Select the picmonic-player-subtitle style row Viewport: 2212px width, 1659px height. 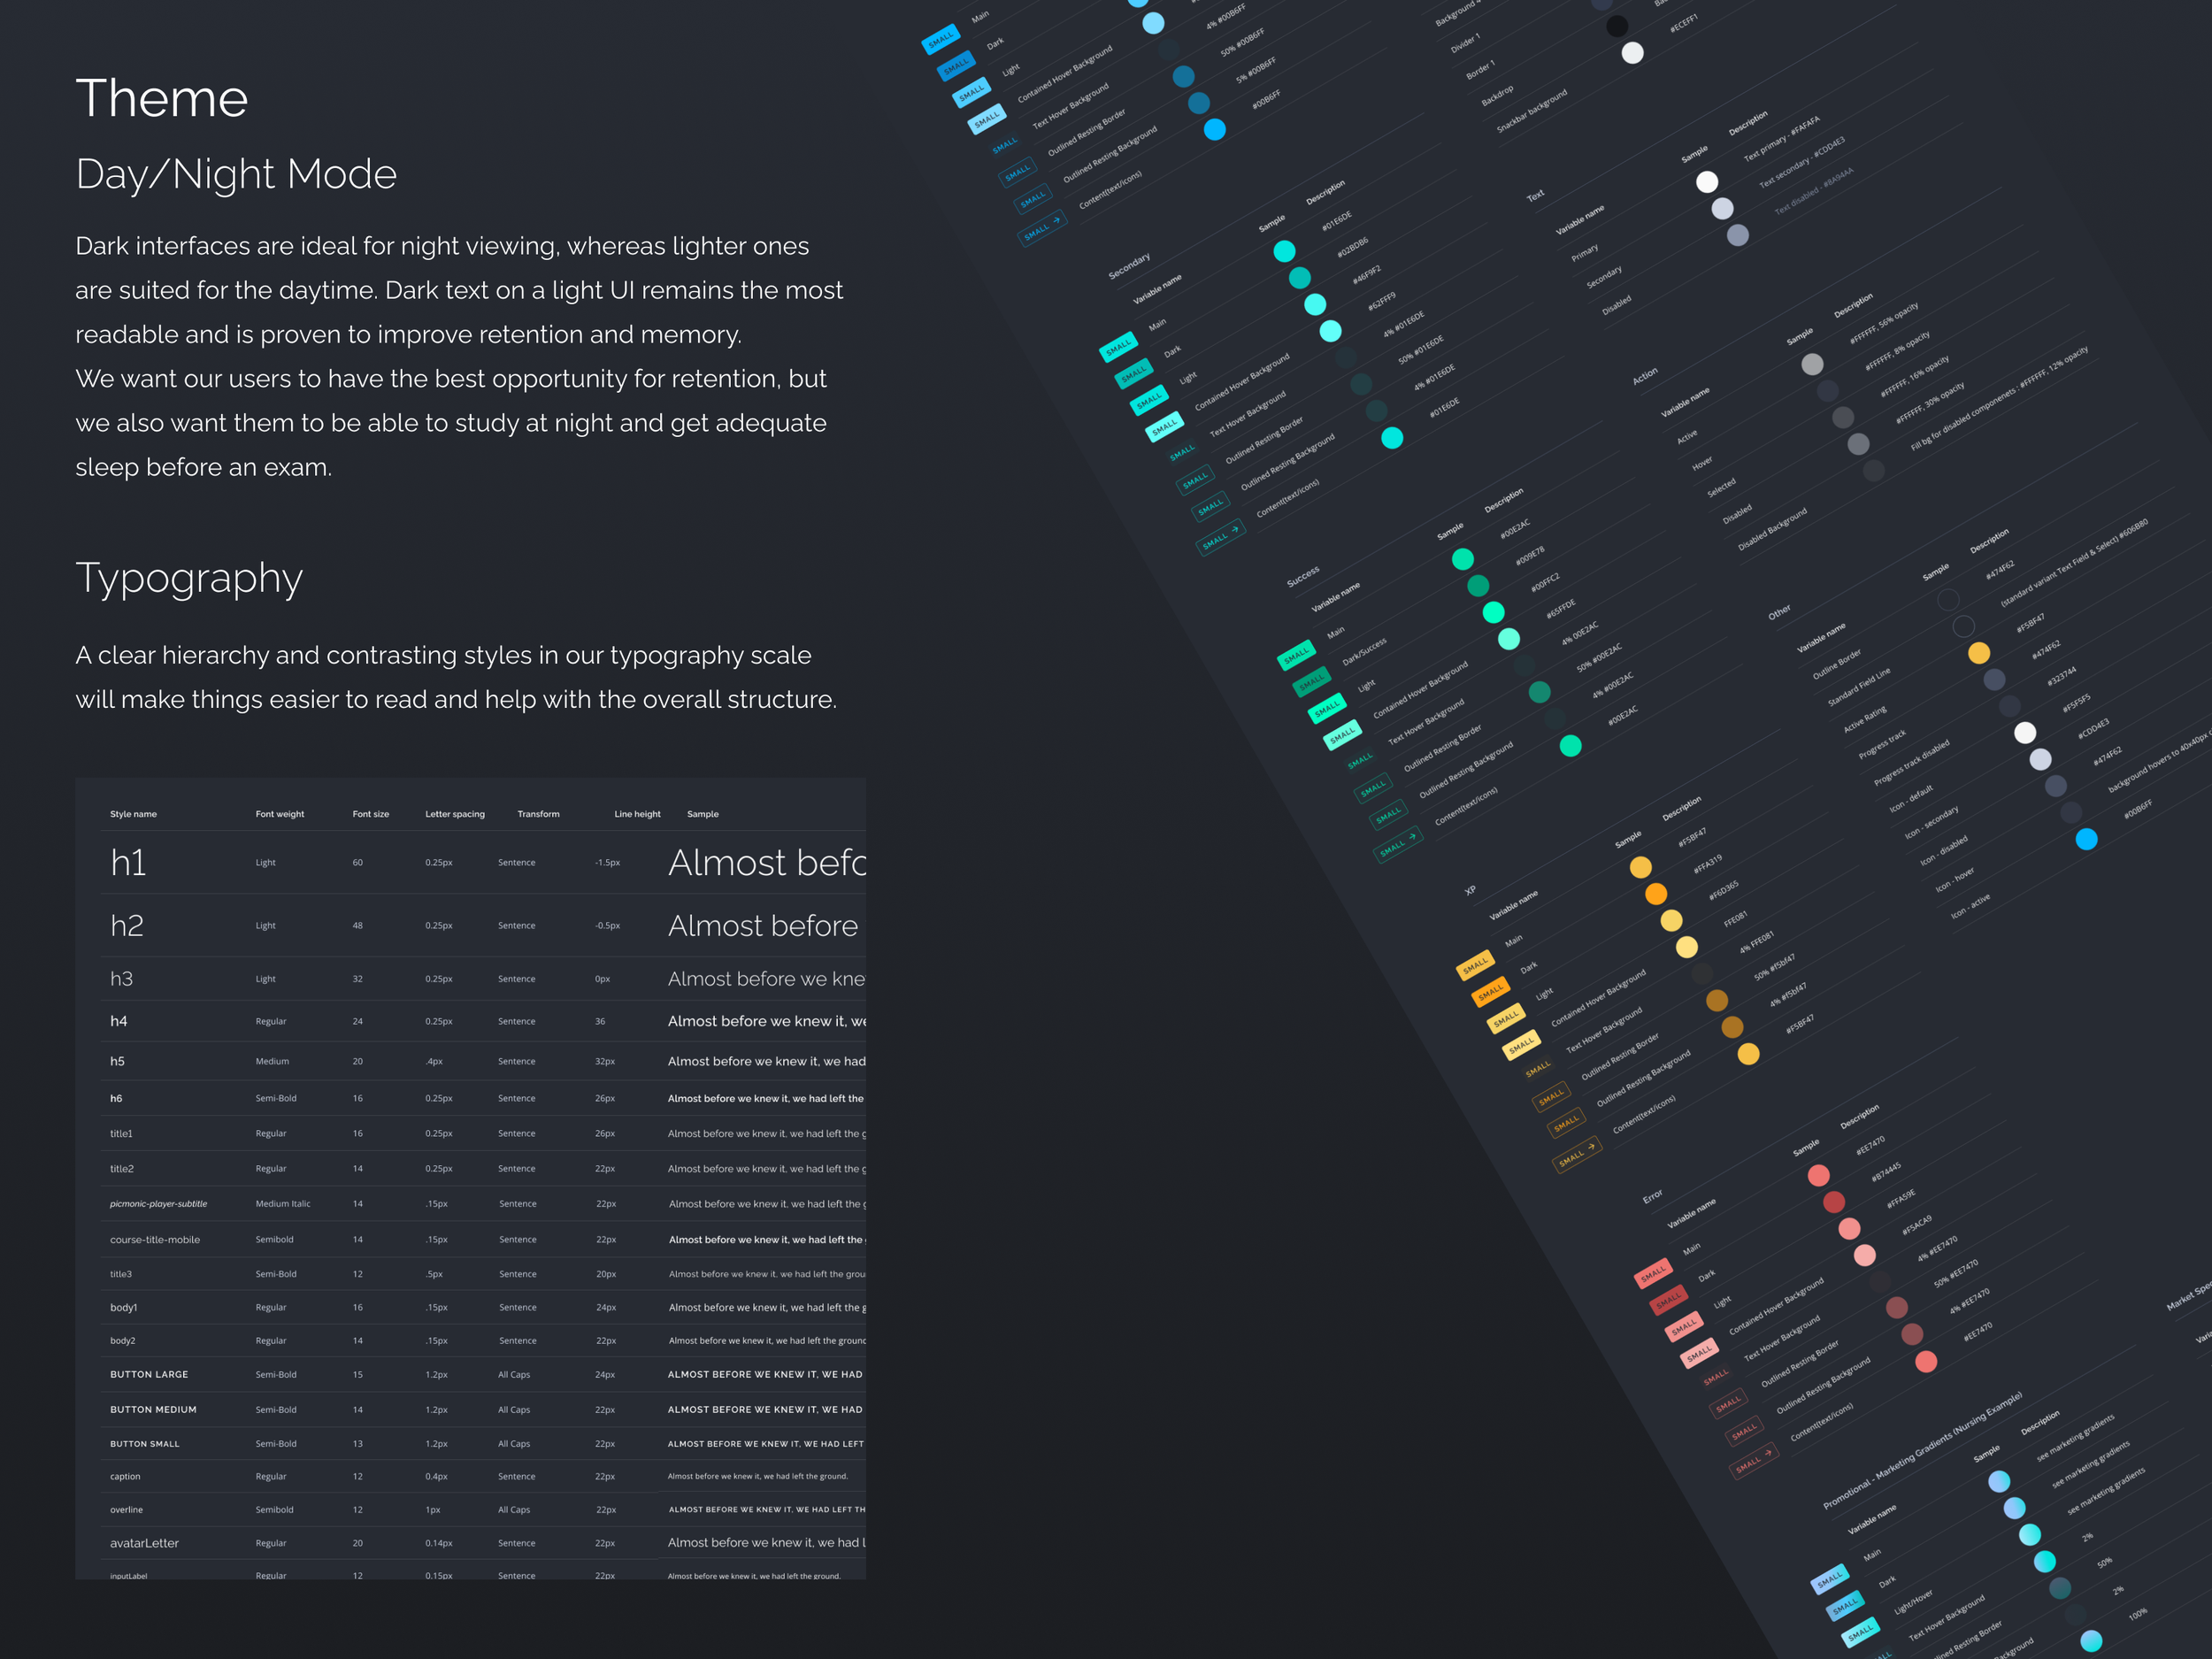pos(470,1204)
